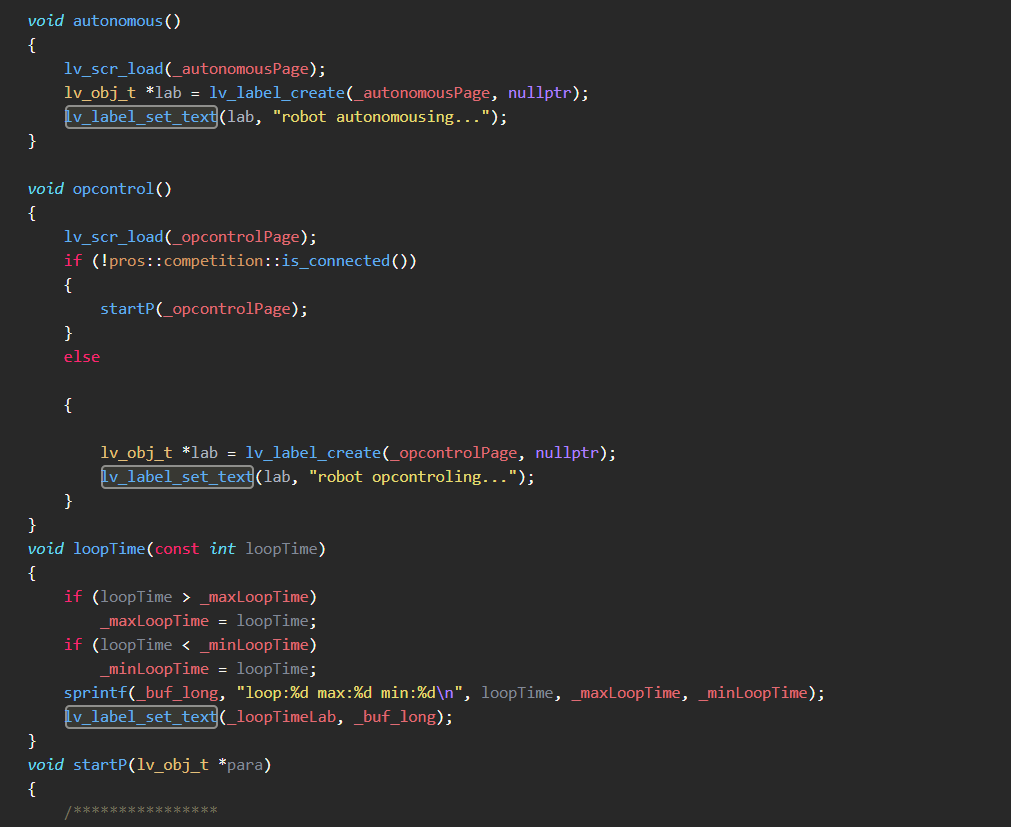Click _autonomousPage inside the lv_scr_load call
Screen dimensions: 1011x827
[240, 69]
